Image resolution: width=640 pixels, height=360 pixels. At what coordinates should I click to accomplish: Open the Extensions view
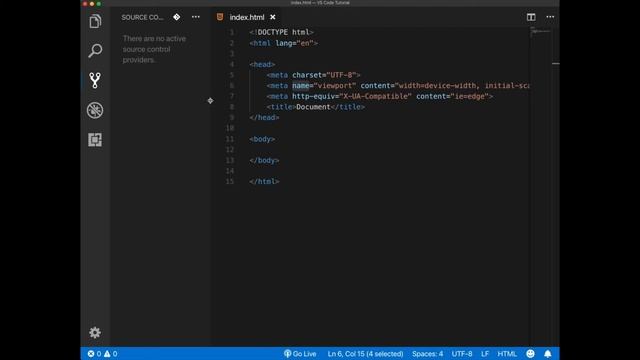click(95, 140)
